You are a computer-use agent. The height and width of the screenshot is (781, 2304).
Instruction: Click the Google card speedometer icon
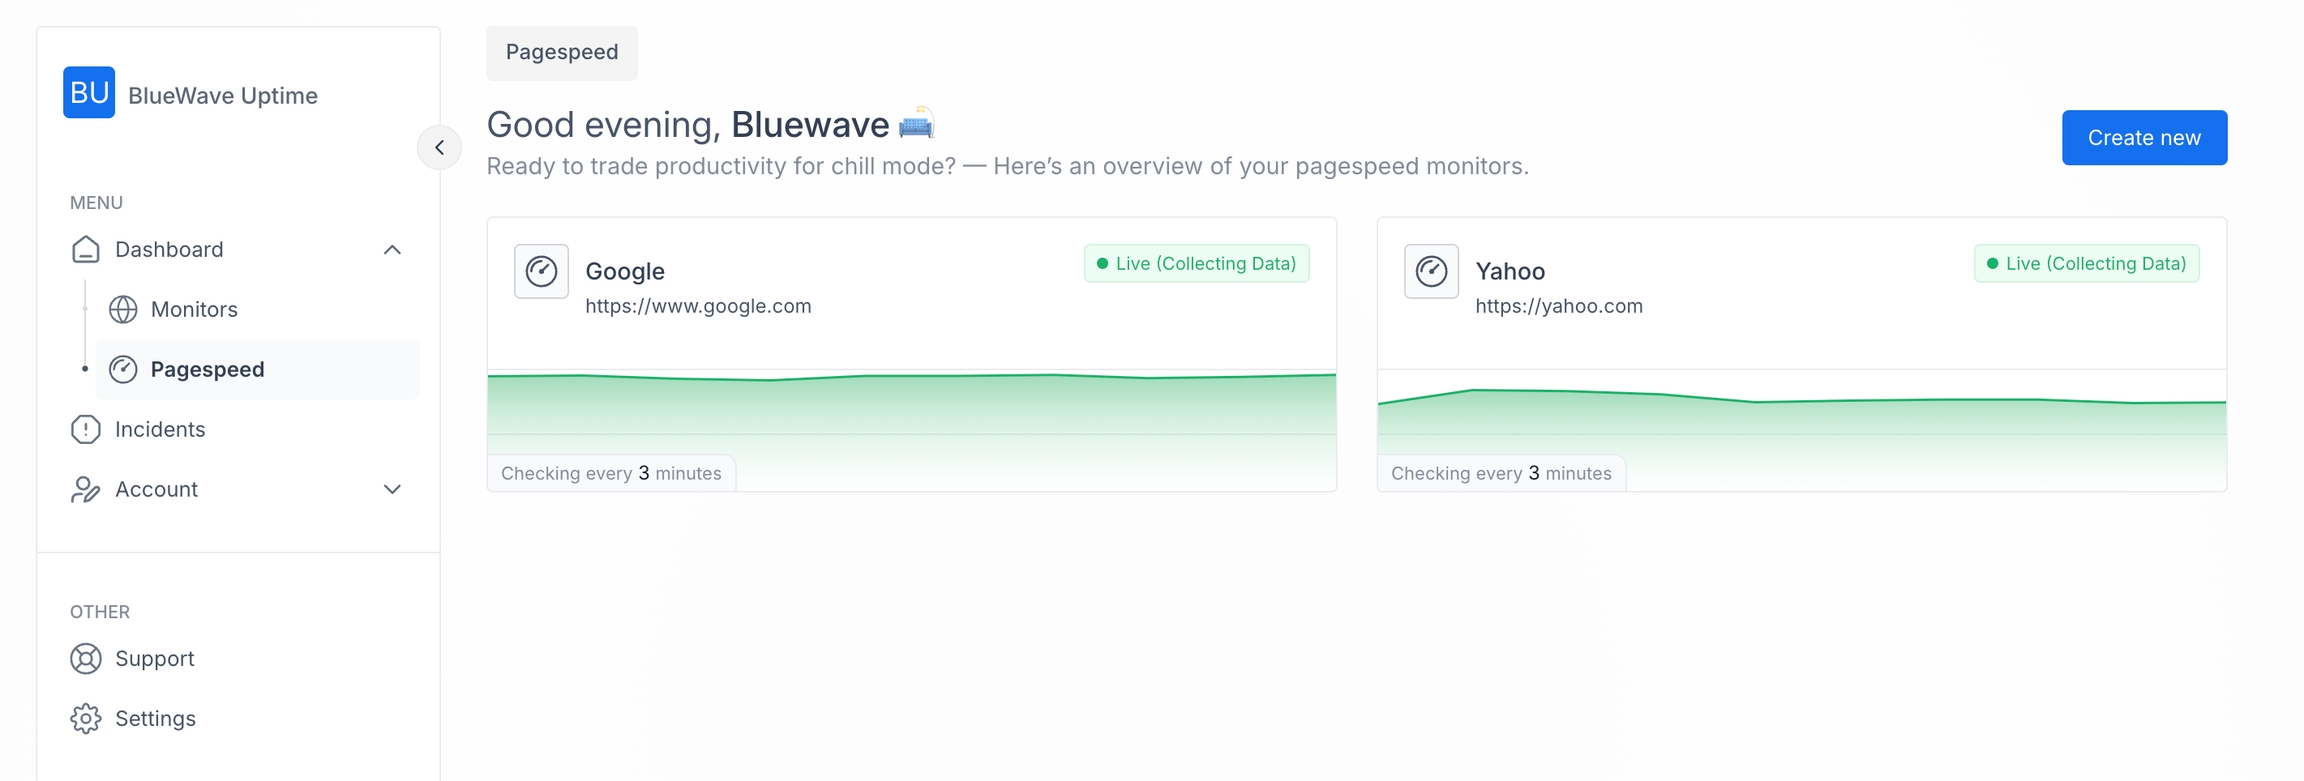541,271
